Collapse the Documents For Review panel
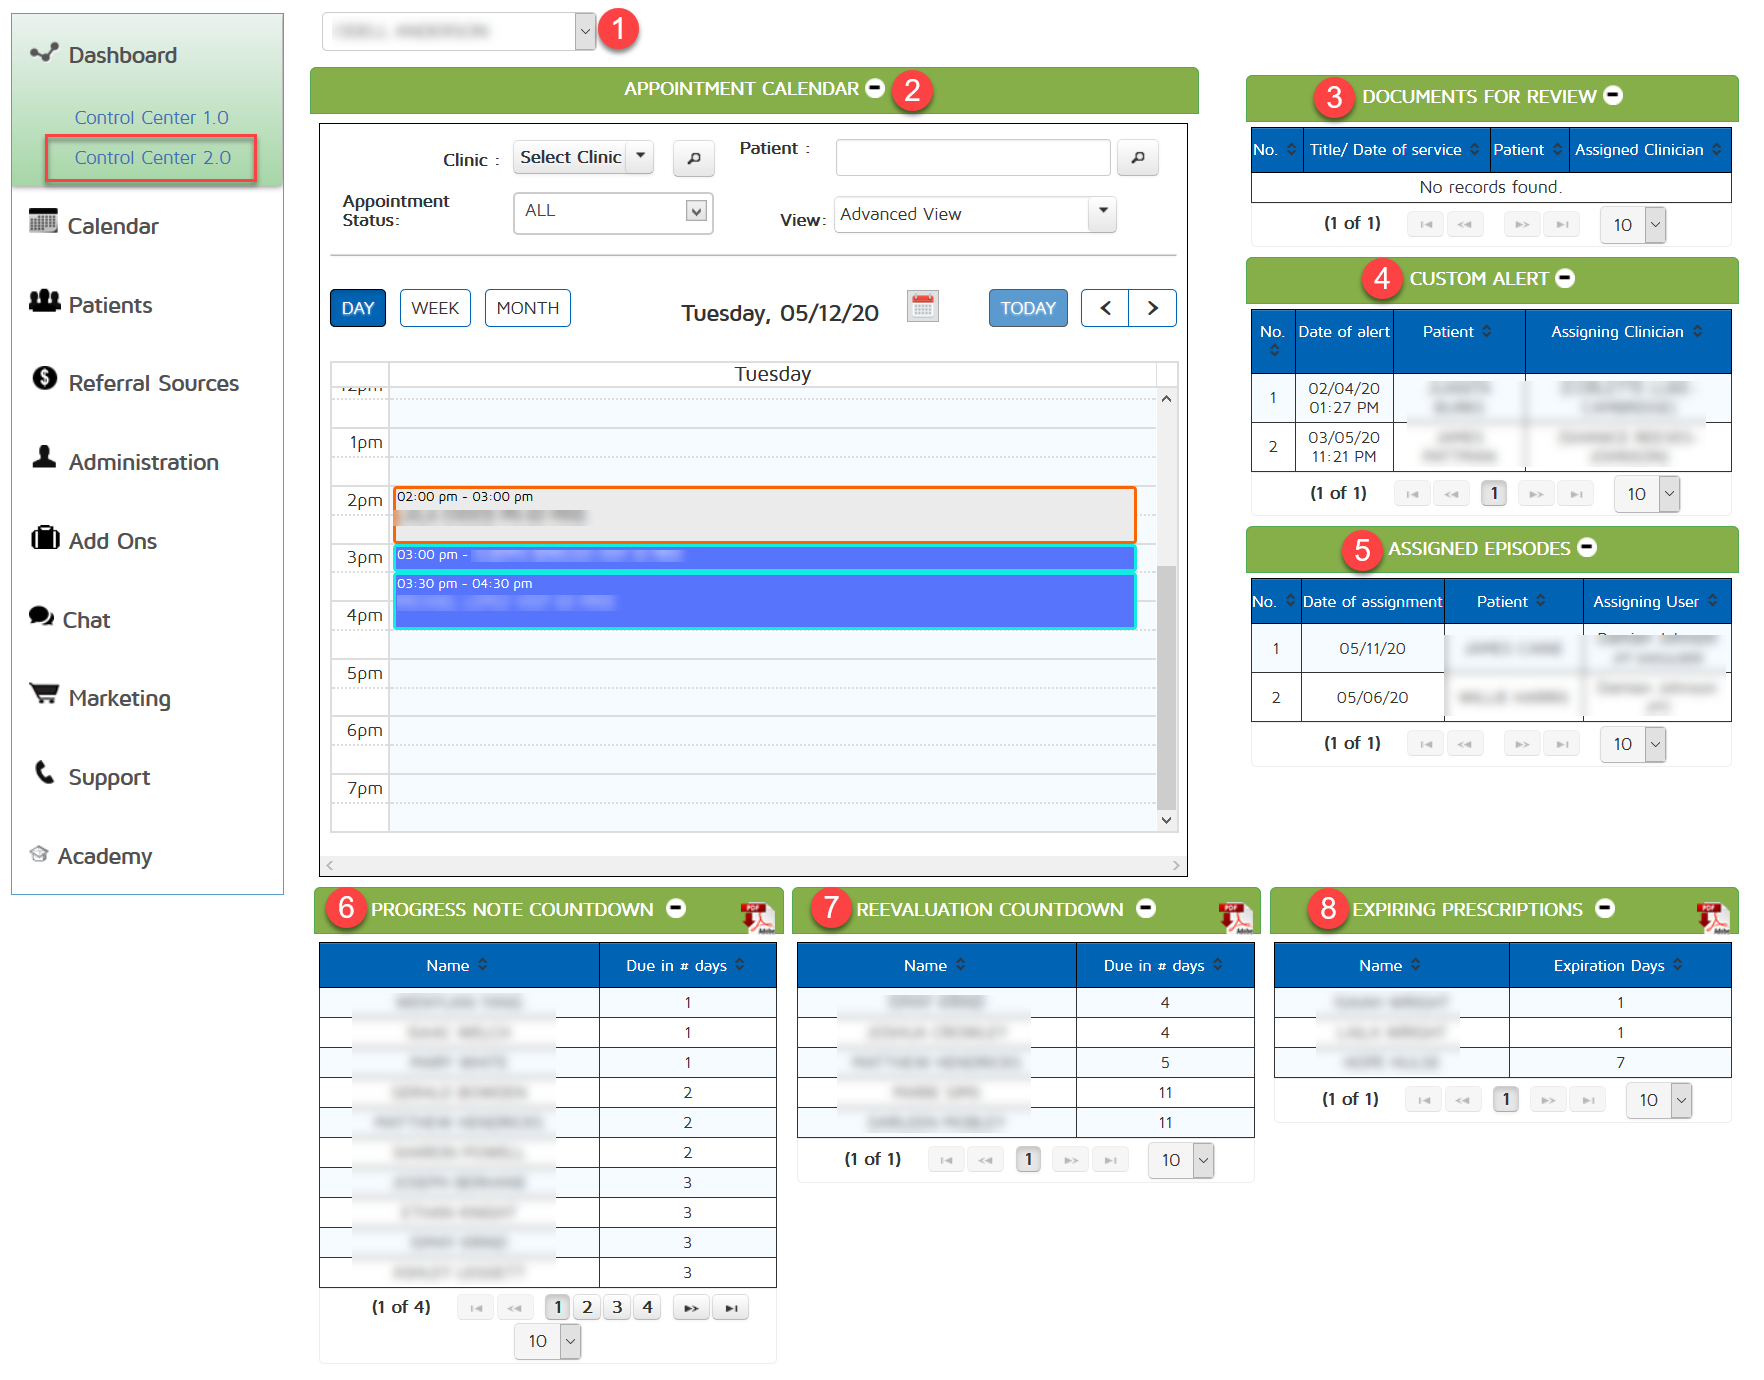The image size is (1764, 1380). 1613,95
